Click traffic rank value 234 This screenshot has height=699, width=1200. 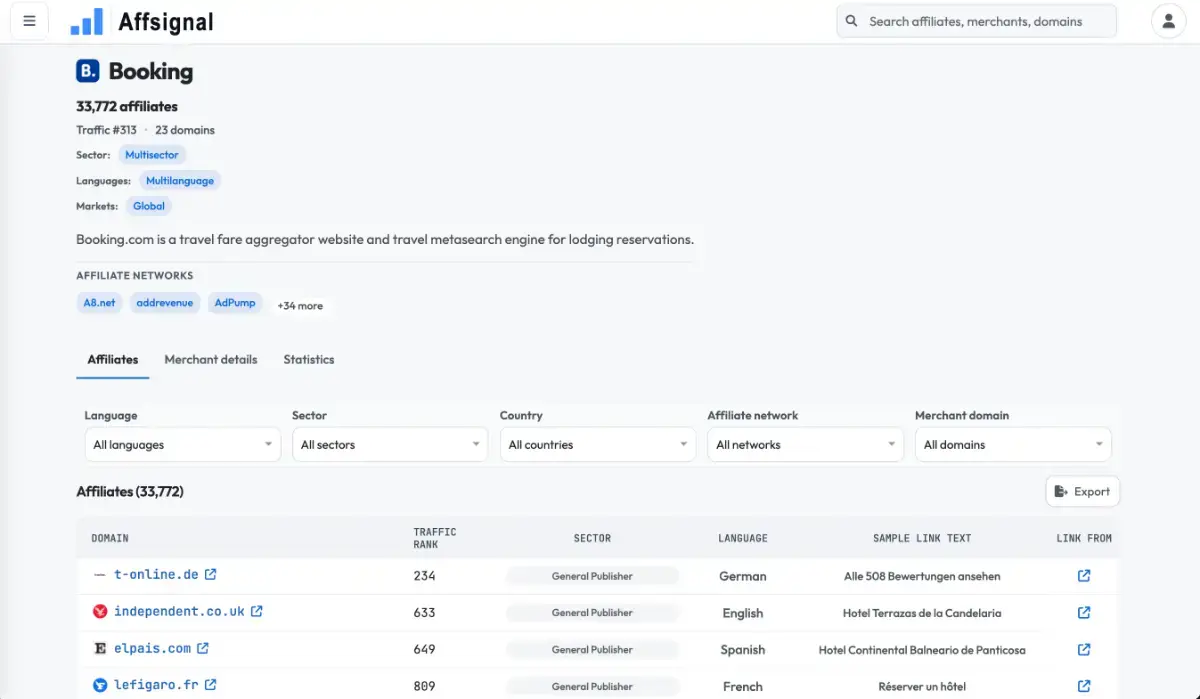(424, 576)
